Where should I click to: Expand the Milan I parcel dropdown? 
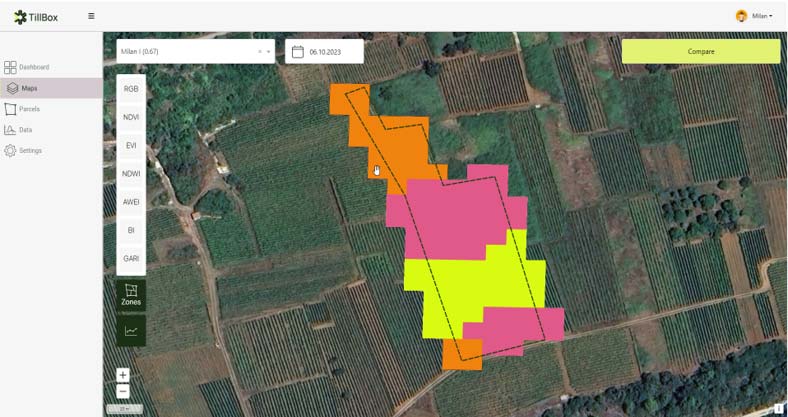pyautogui.click(x=269, y=52)
